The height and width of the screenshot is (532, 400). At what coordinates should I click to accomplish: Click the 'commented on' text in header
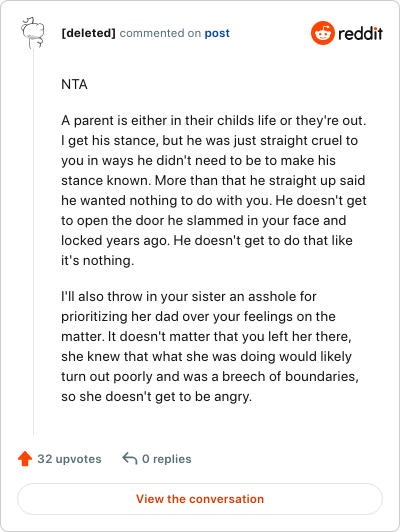click(x=160, y=33)
